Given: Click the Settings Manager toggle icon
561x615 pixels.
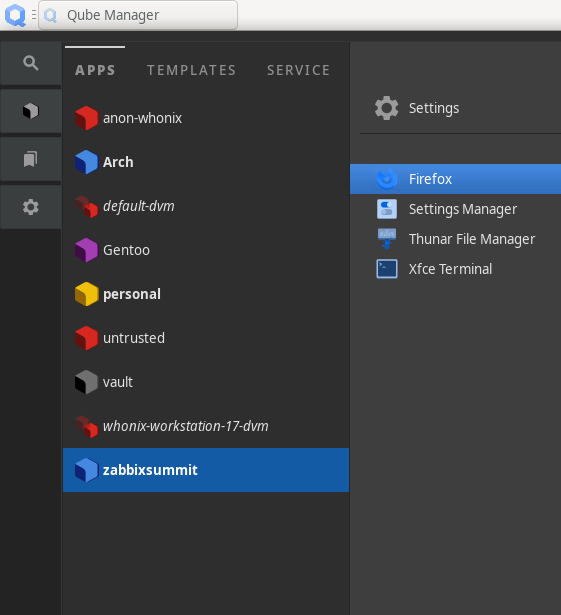Looking at the screenshot, I should pos(387,209).
